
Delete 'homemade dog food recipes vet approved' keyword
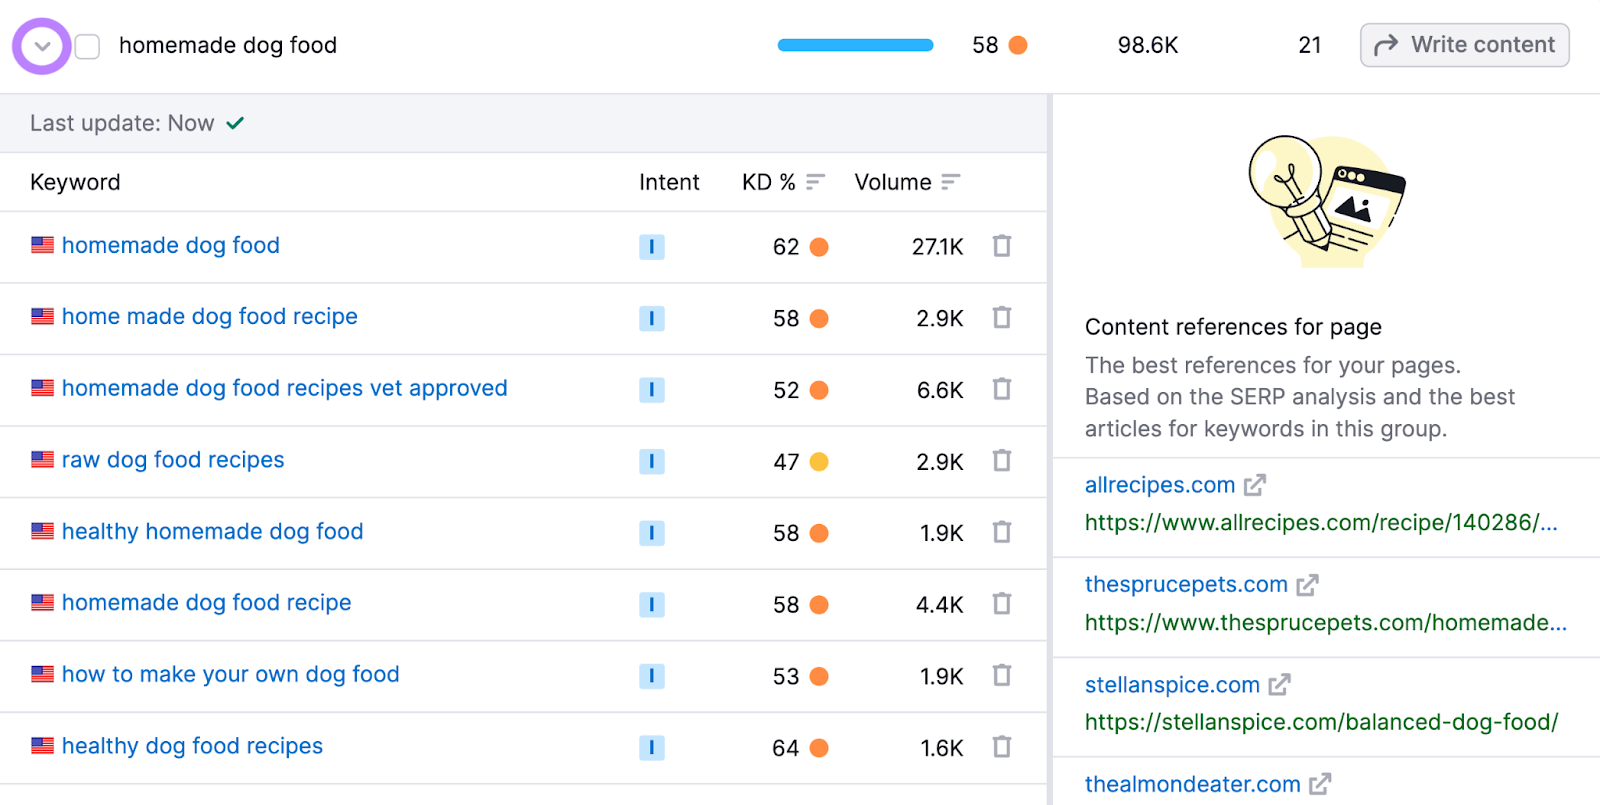[x=1001, y=389]
